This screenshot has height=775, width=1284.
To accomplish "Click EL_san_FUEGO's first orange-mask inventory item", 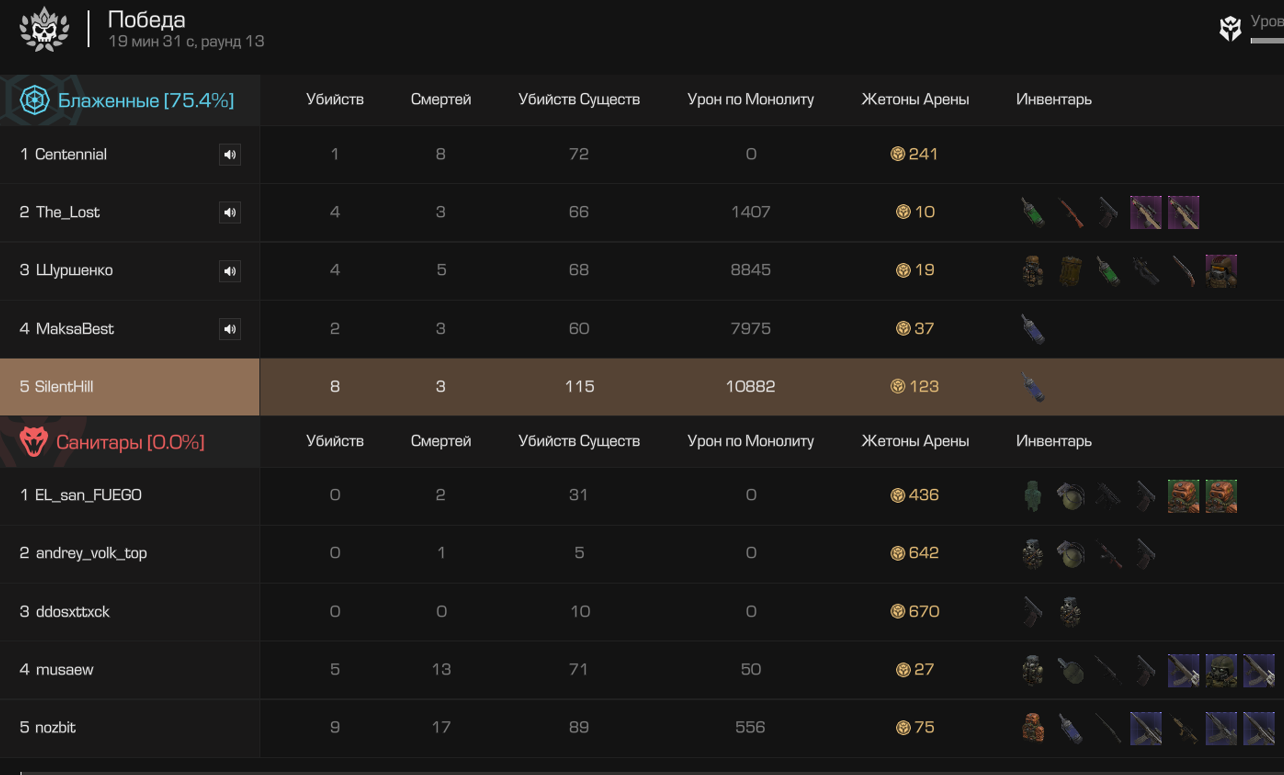I will click(x=1184, y=496).
